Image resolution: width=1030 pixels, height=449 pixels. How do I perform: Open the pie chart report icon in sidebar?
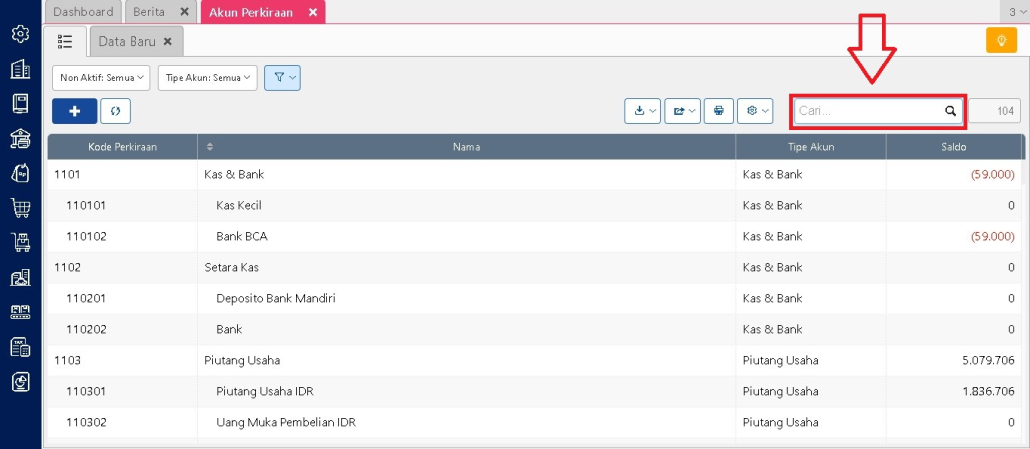20,381
